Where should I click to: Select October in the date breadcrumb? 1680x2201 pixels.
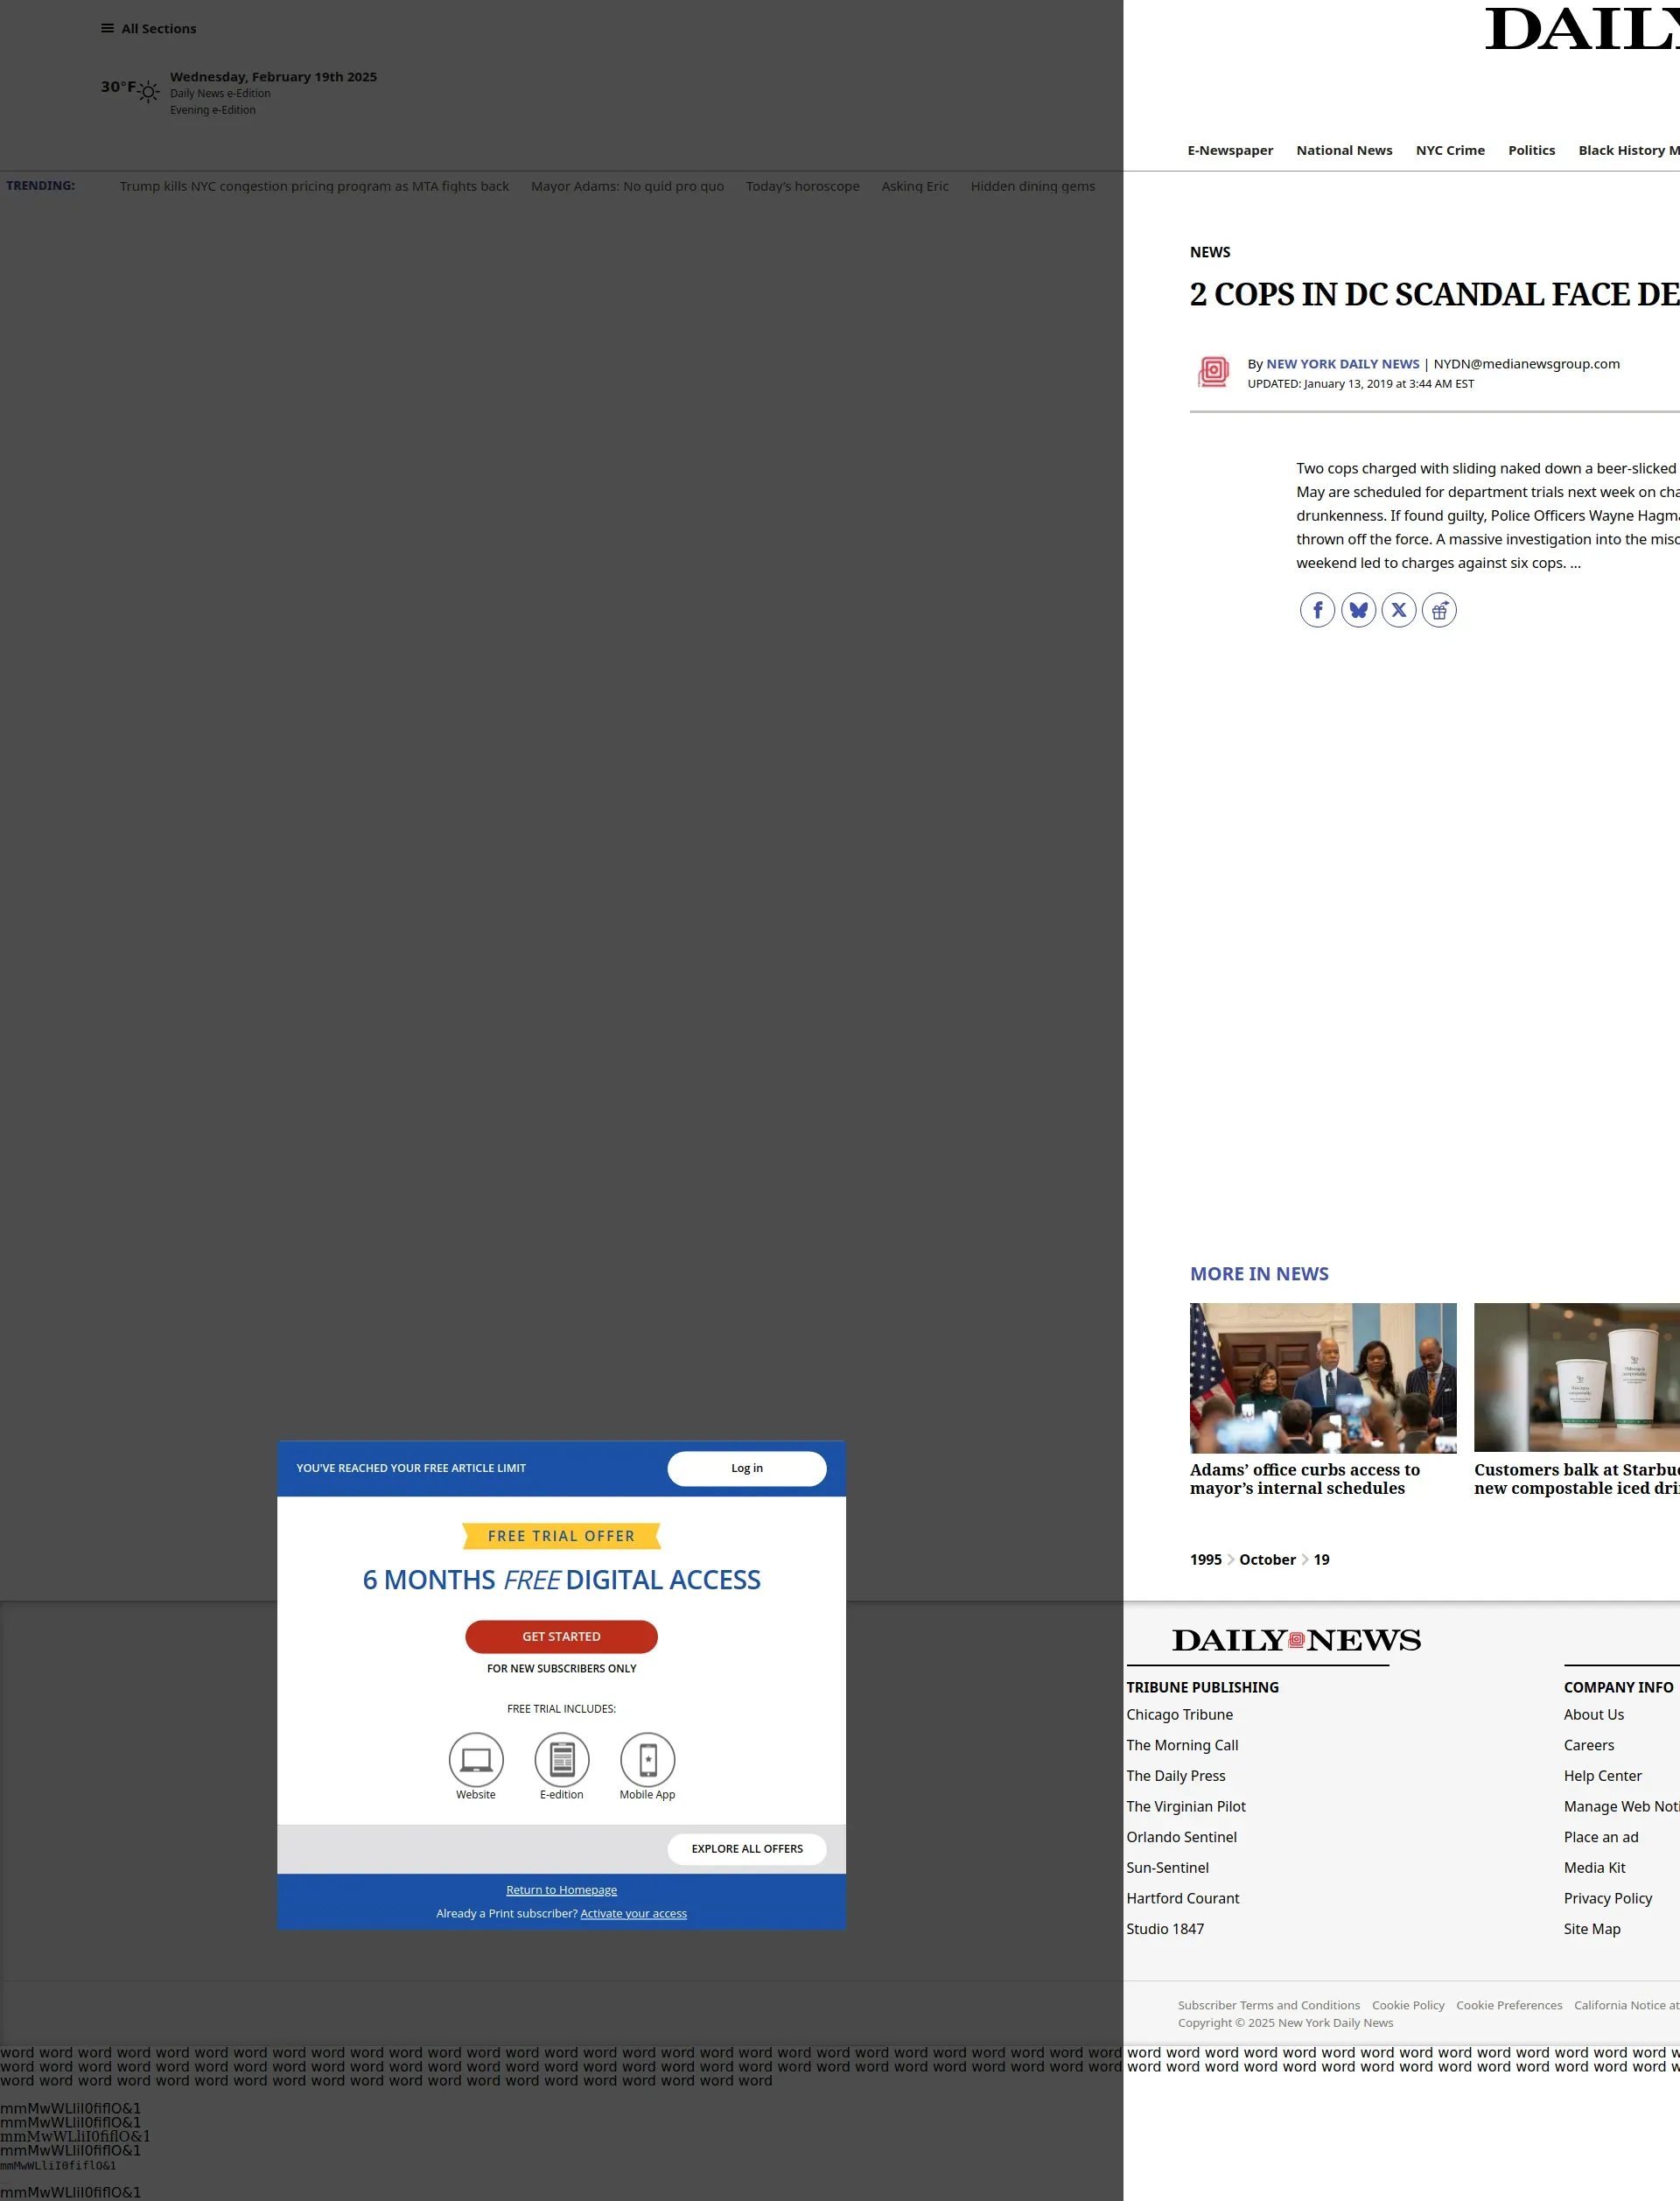(x=1266, y=1559)
